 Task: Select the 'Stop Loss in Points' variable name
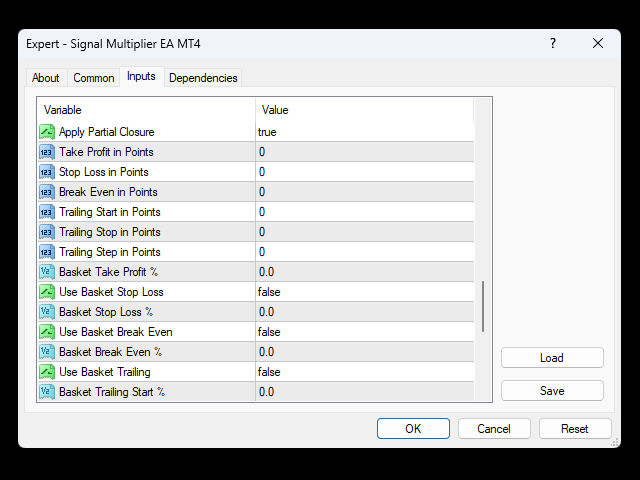click(x=104, y=172)
